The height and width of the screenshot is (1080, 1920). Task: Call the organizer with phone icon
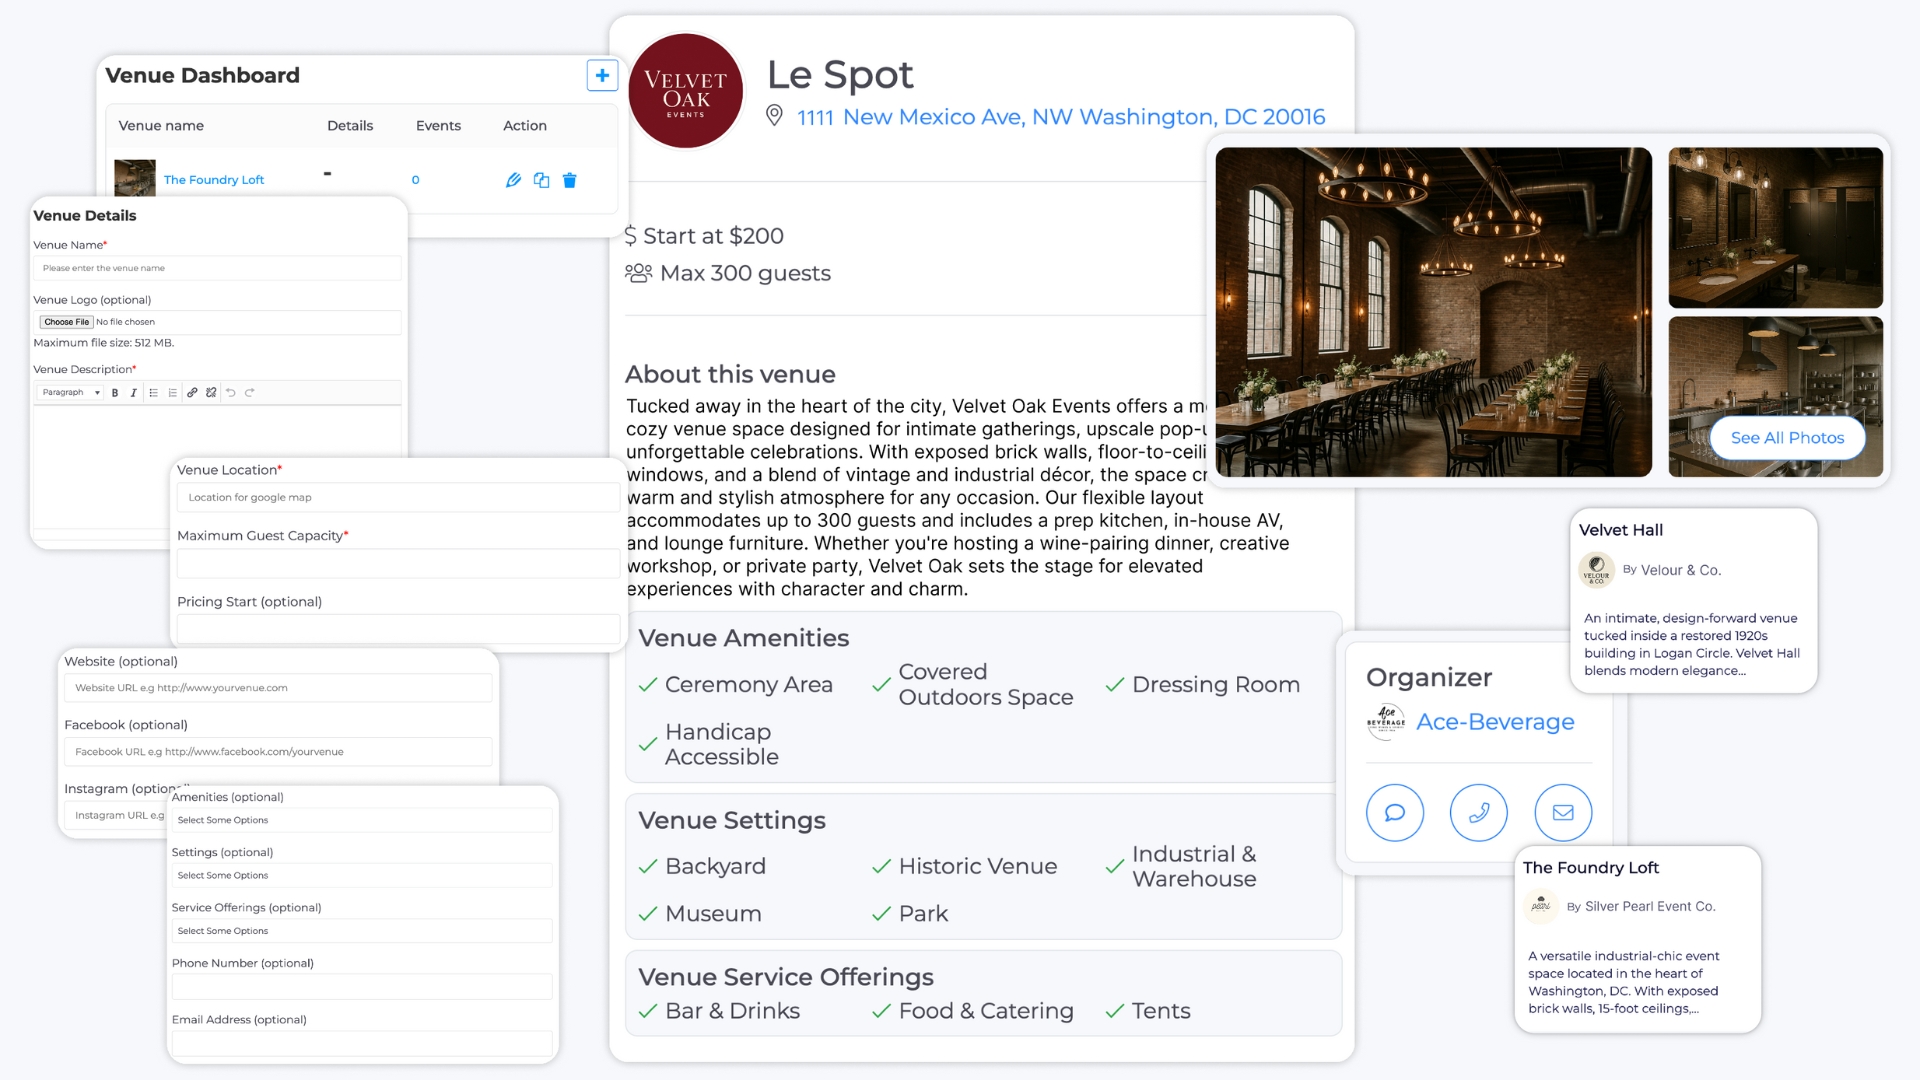point(1478,812)
